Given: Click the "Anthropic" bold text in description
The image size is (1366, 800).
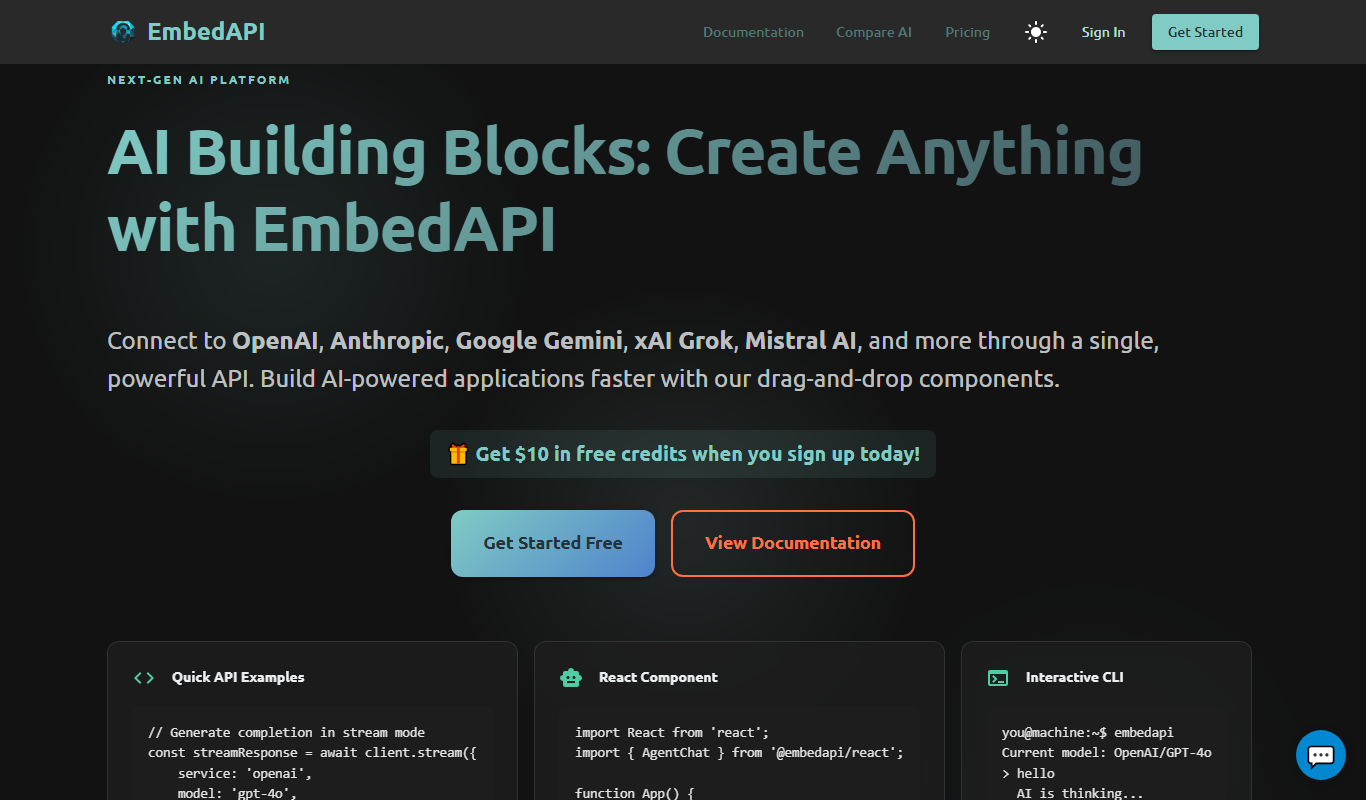Looking at the screenshot, I should pyautogui.click(x=387, y=341).
